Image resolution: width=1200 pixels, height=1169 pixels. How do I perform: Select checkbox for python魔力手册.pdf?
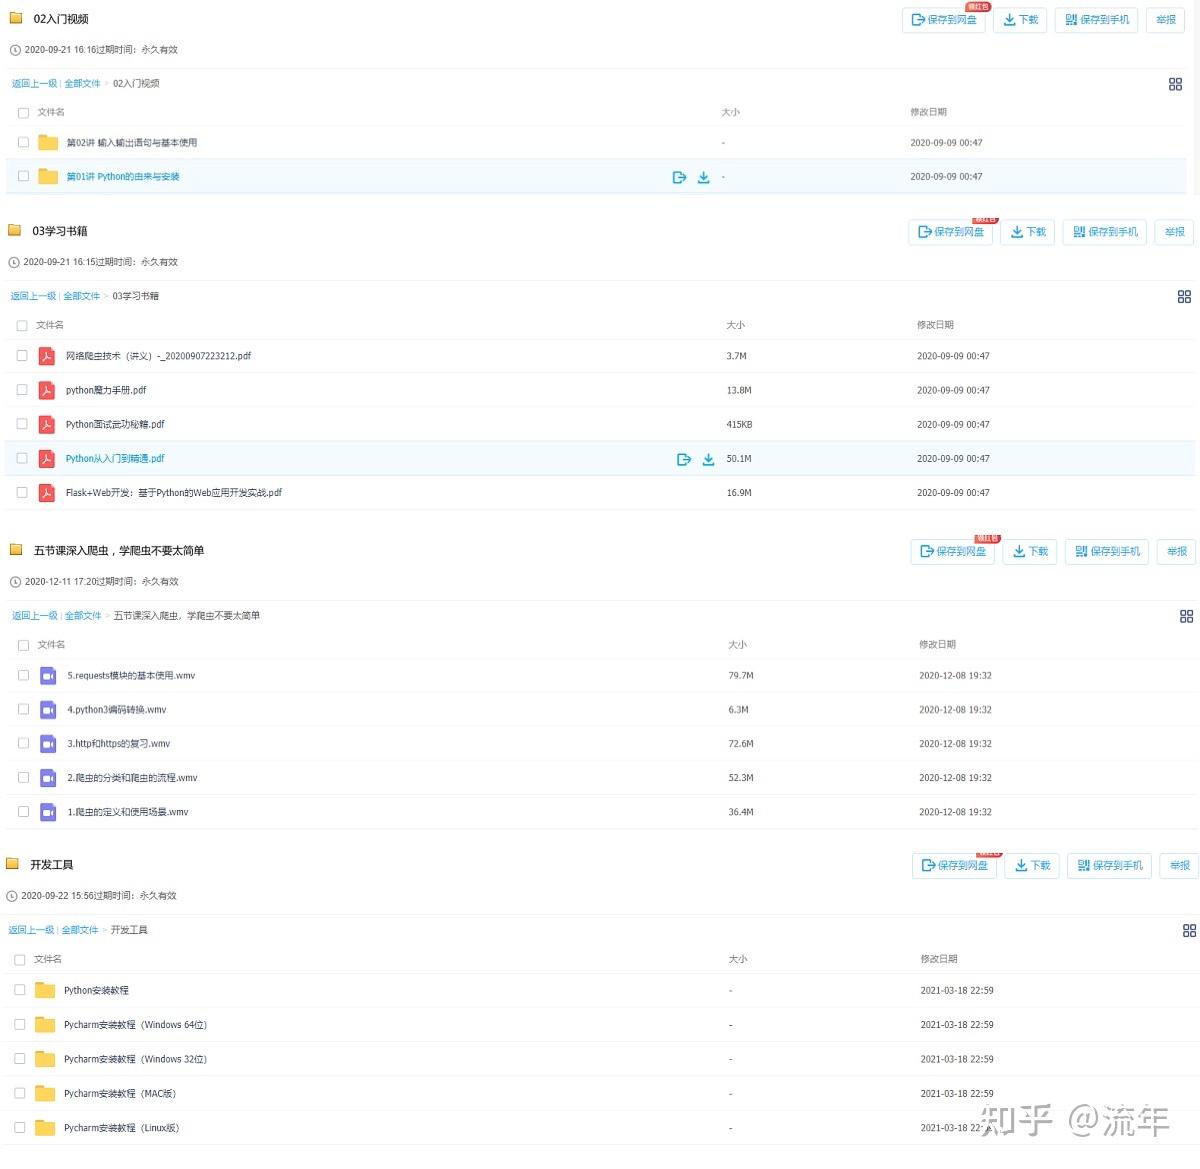point(22,390)
